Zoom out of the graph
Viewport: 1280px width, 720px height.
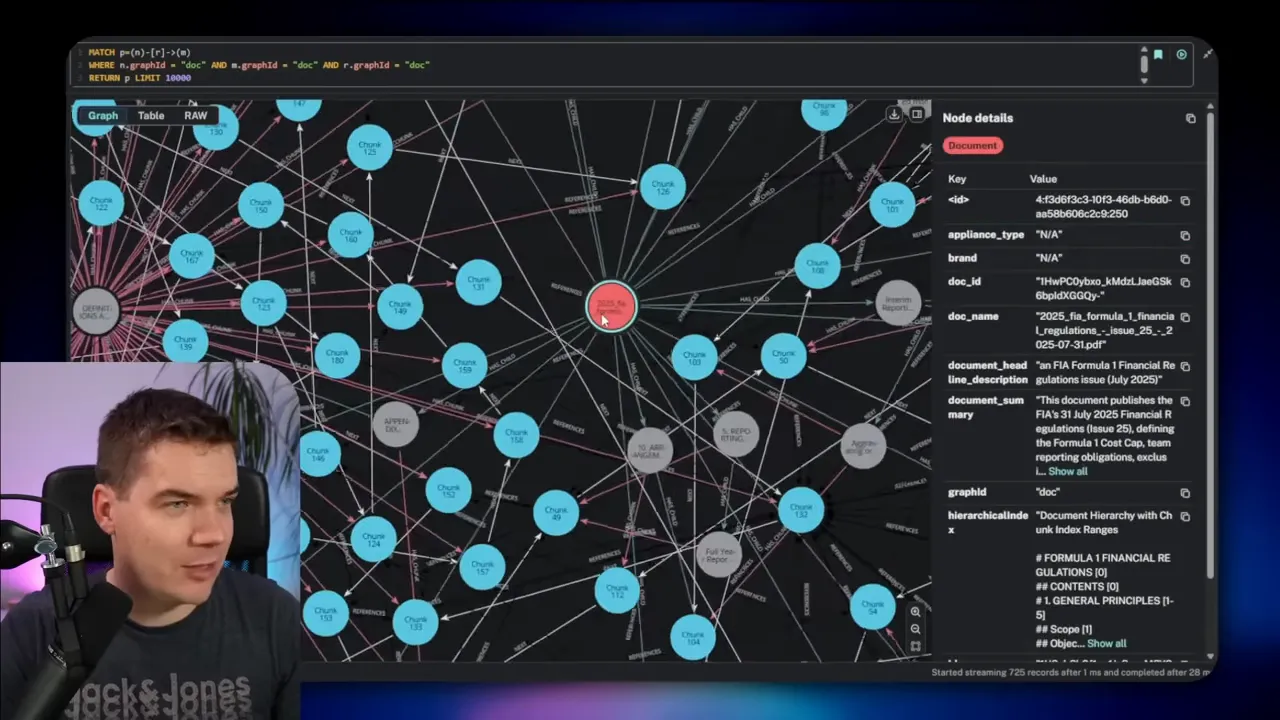[x=915, y=629]
